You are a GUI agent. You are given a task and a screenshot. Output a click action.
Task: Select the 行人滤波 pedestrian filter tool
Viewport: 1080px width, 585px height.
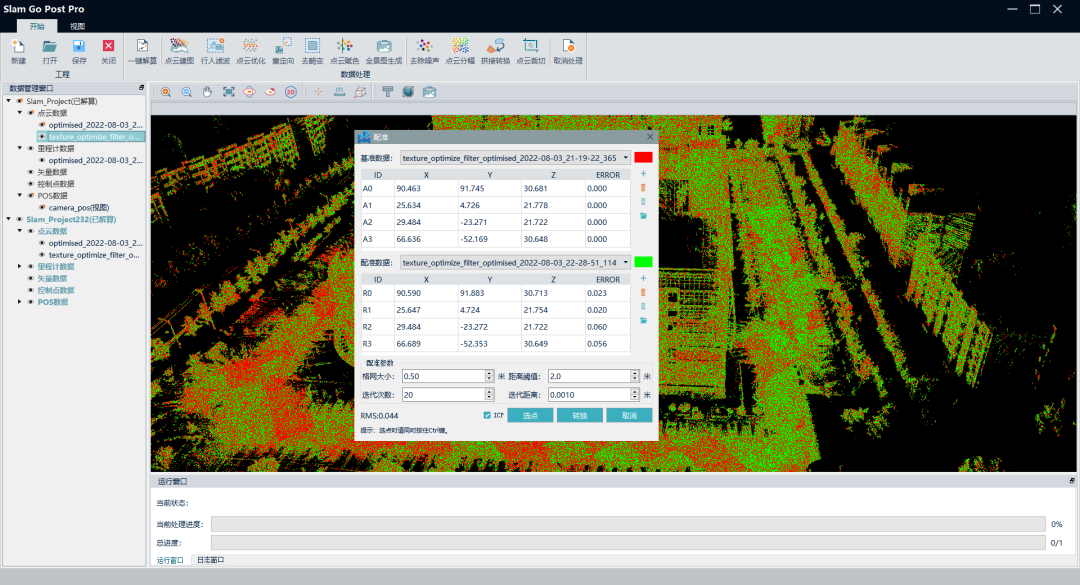(x=215, y=47)
